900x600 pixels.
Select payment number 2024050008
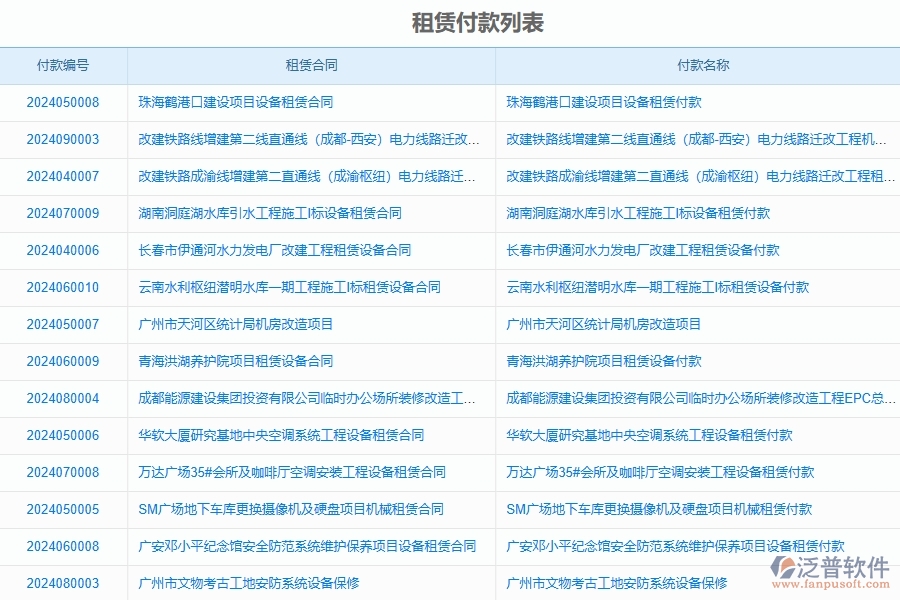point(62,101)
